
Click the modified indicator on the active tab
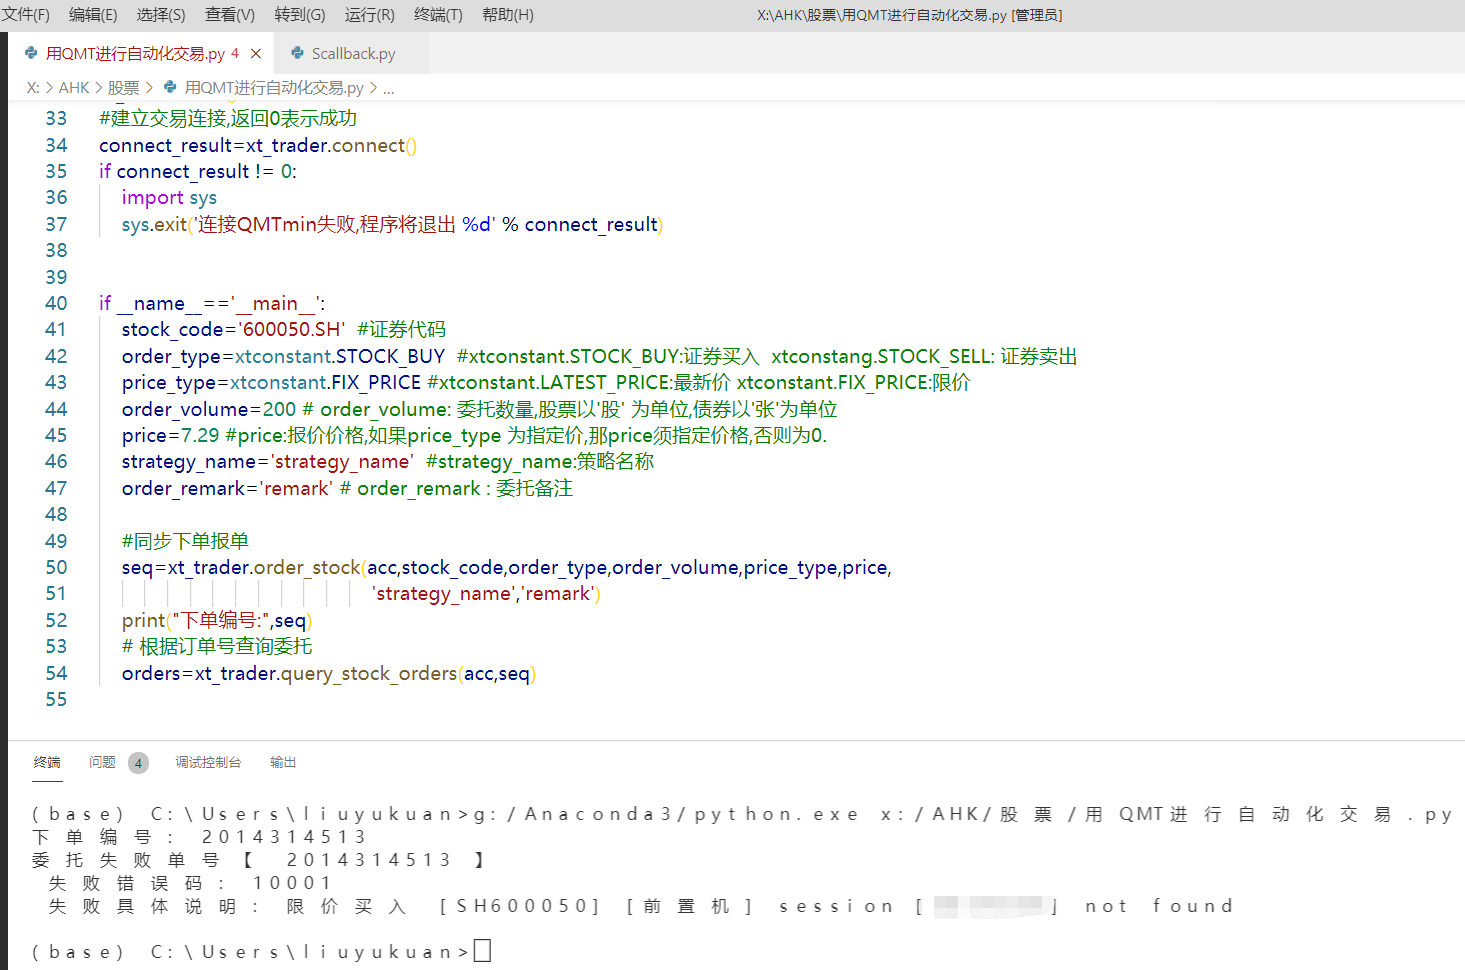click(235, 53)
